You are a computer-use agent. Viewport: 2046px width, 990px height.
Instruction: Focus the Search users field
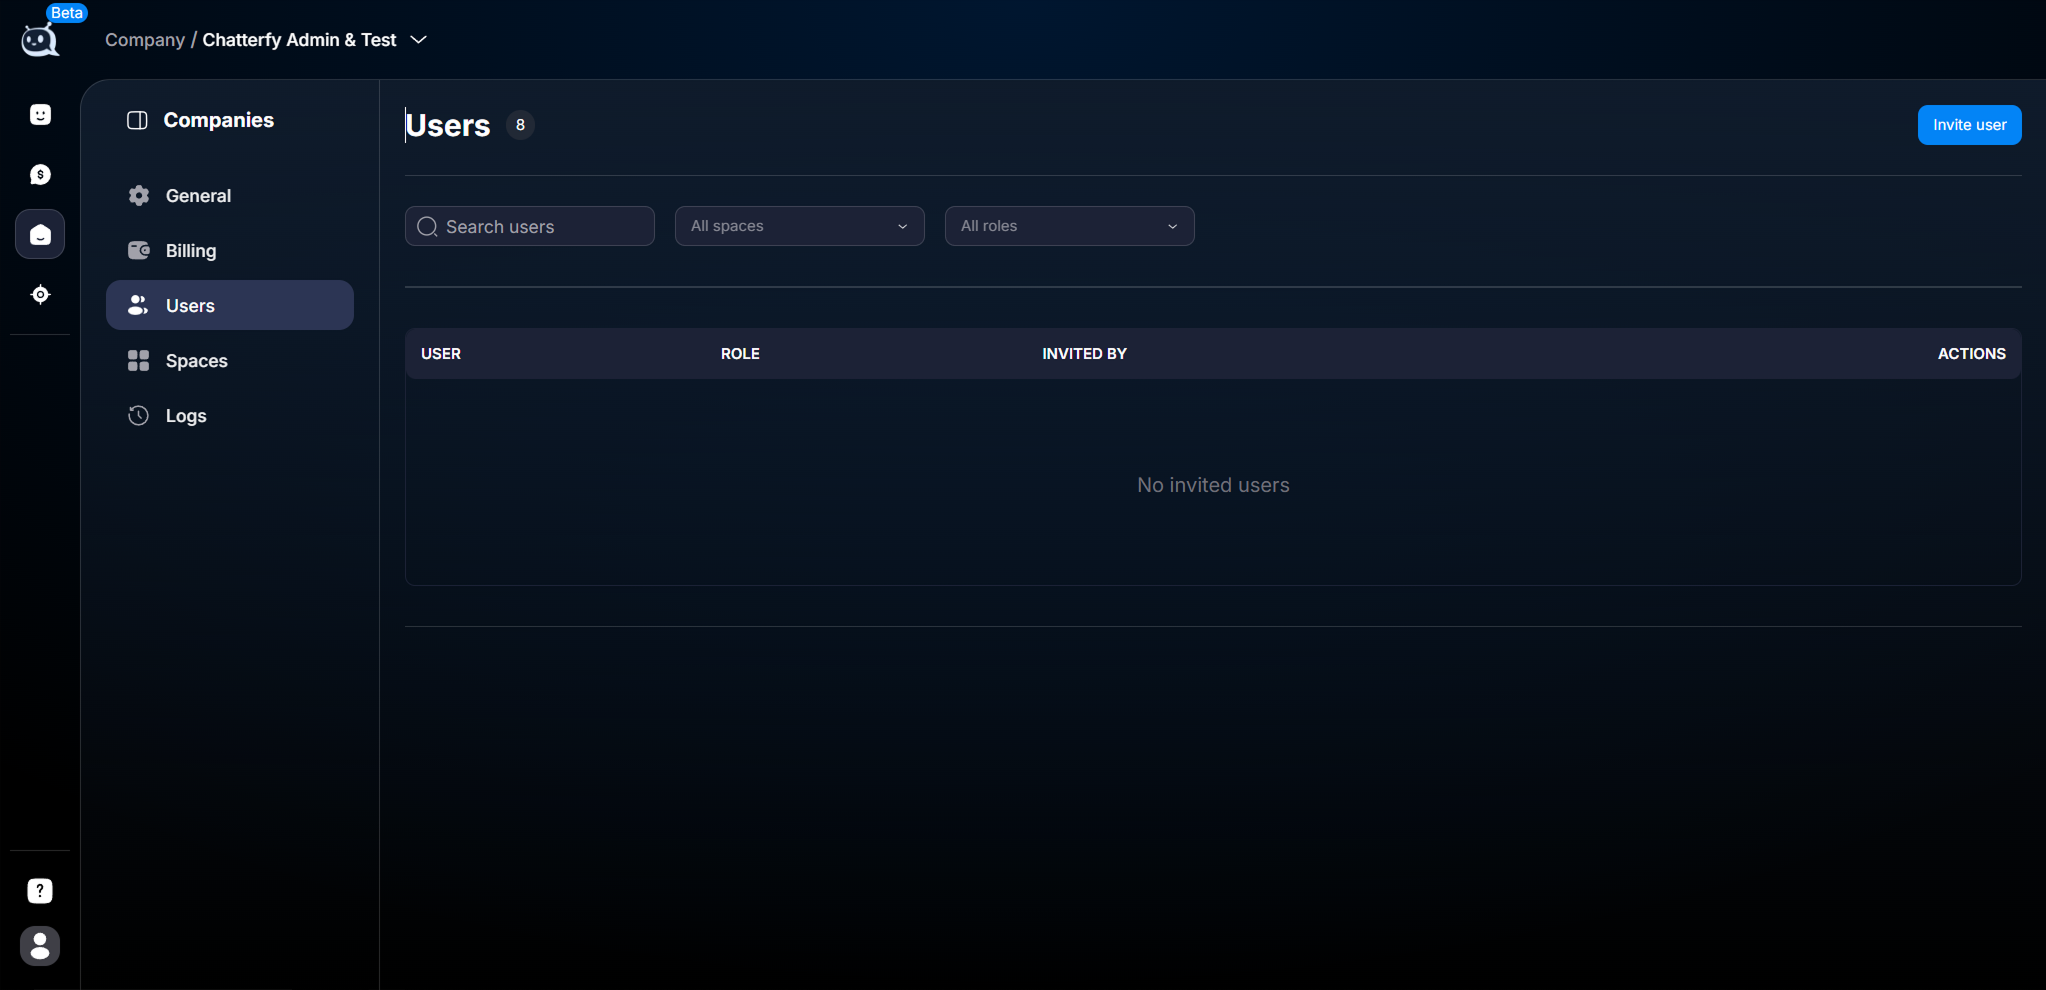[530, 226]
